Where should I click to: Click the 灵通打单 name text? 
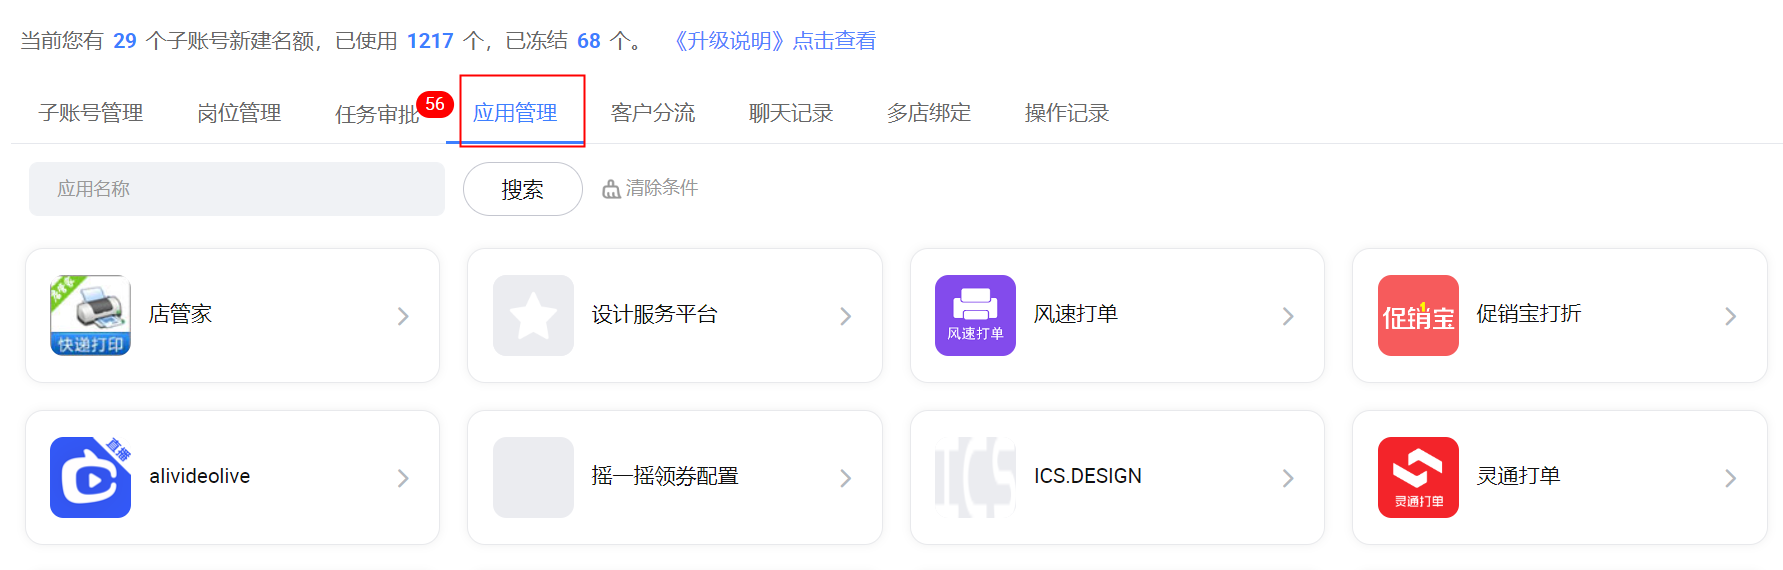tap(1518, 476)
